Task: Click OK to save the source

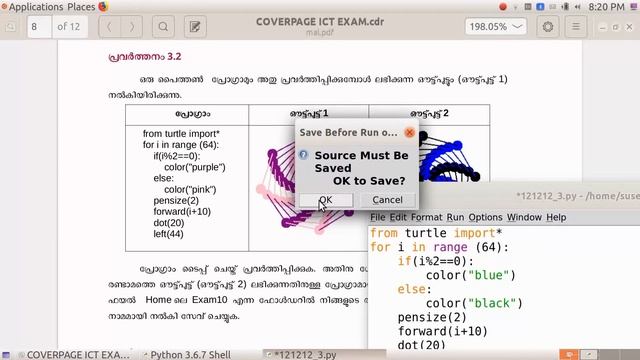Action: [326, 200]
